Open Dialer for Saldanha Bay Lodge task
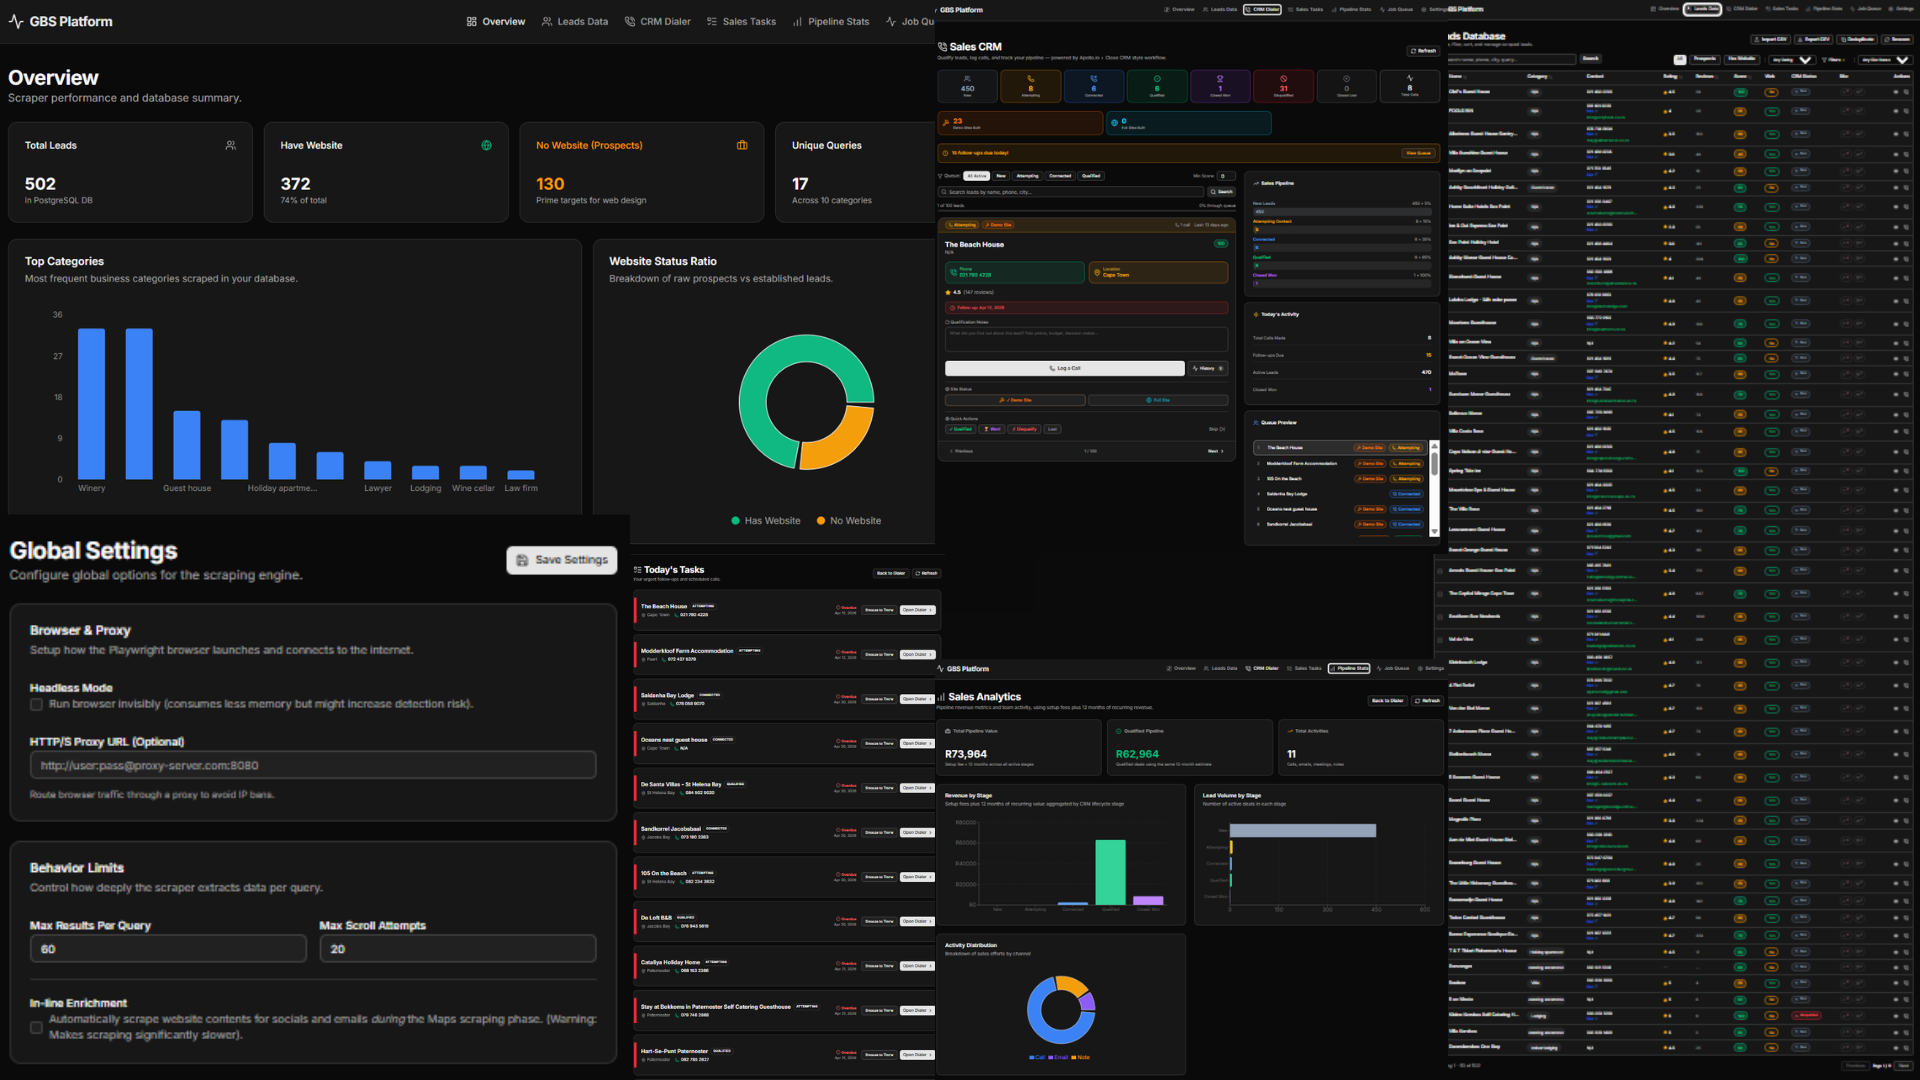Image resolution: width=1920 pixels, height=1080 pixels. (x=917, y=699)
